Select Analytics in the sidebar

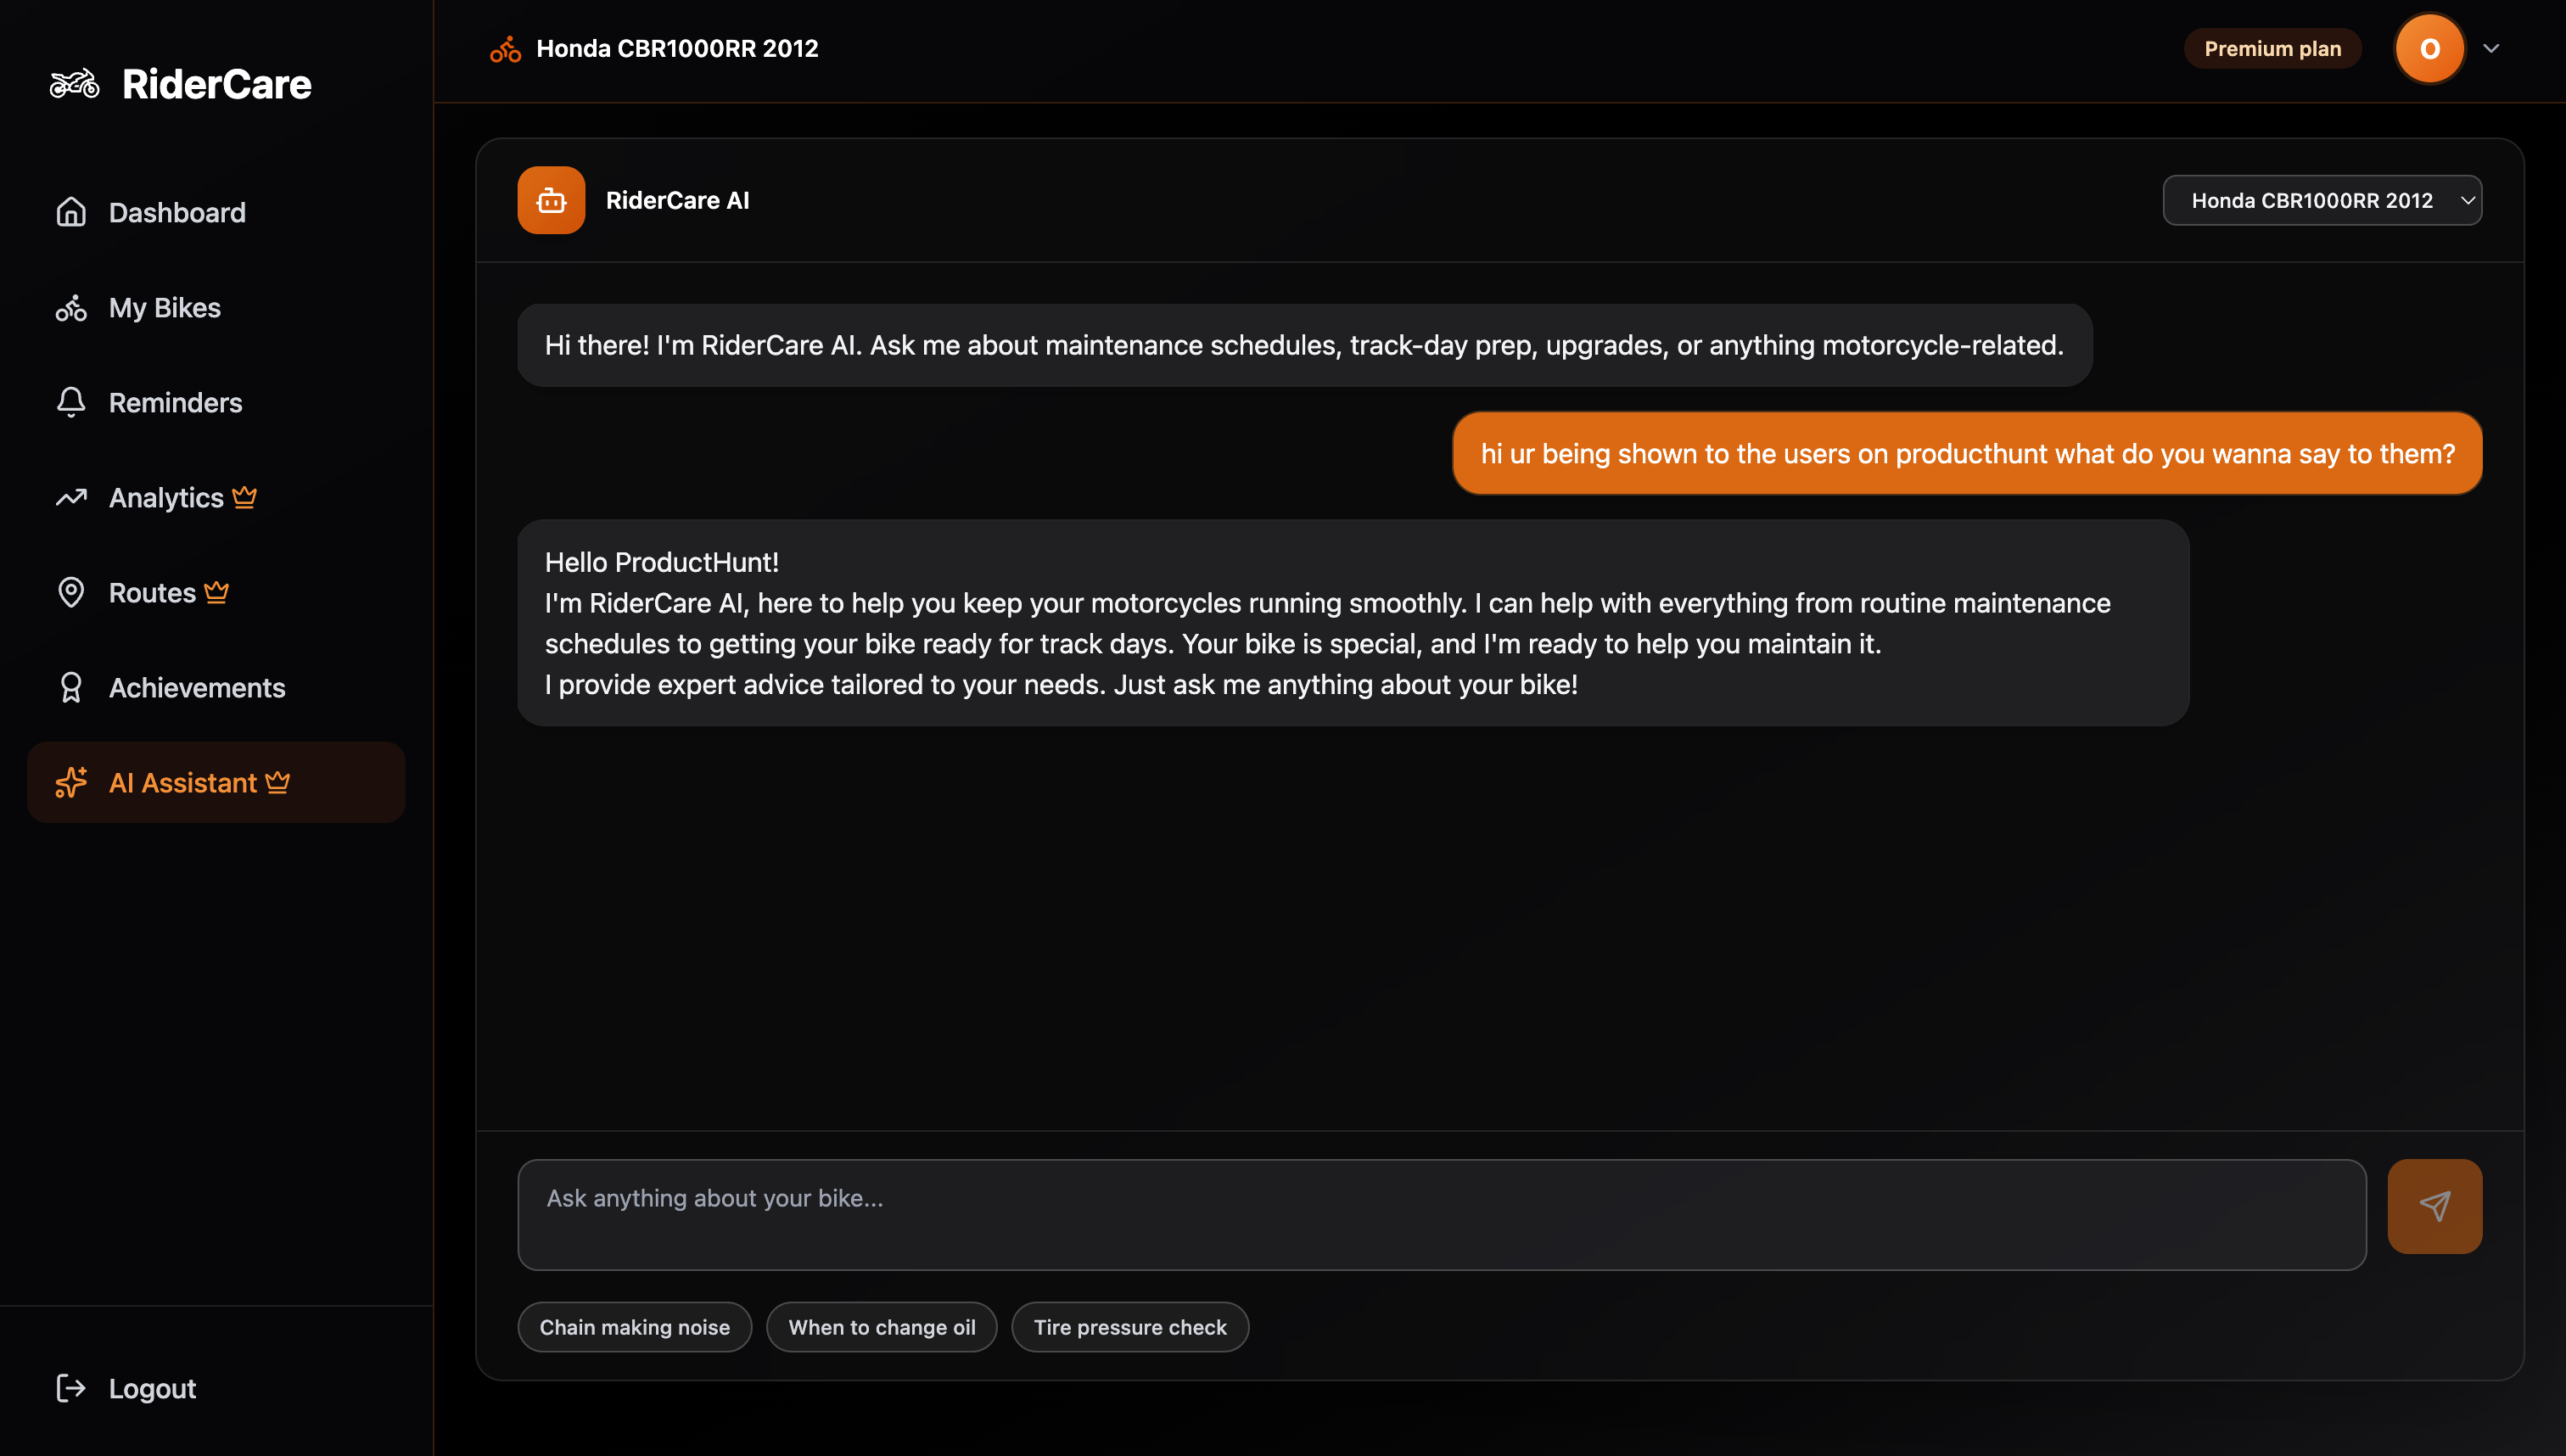click(166, 497)
